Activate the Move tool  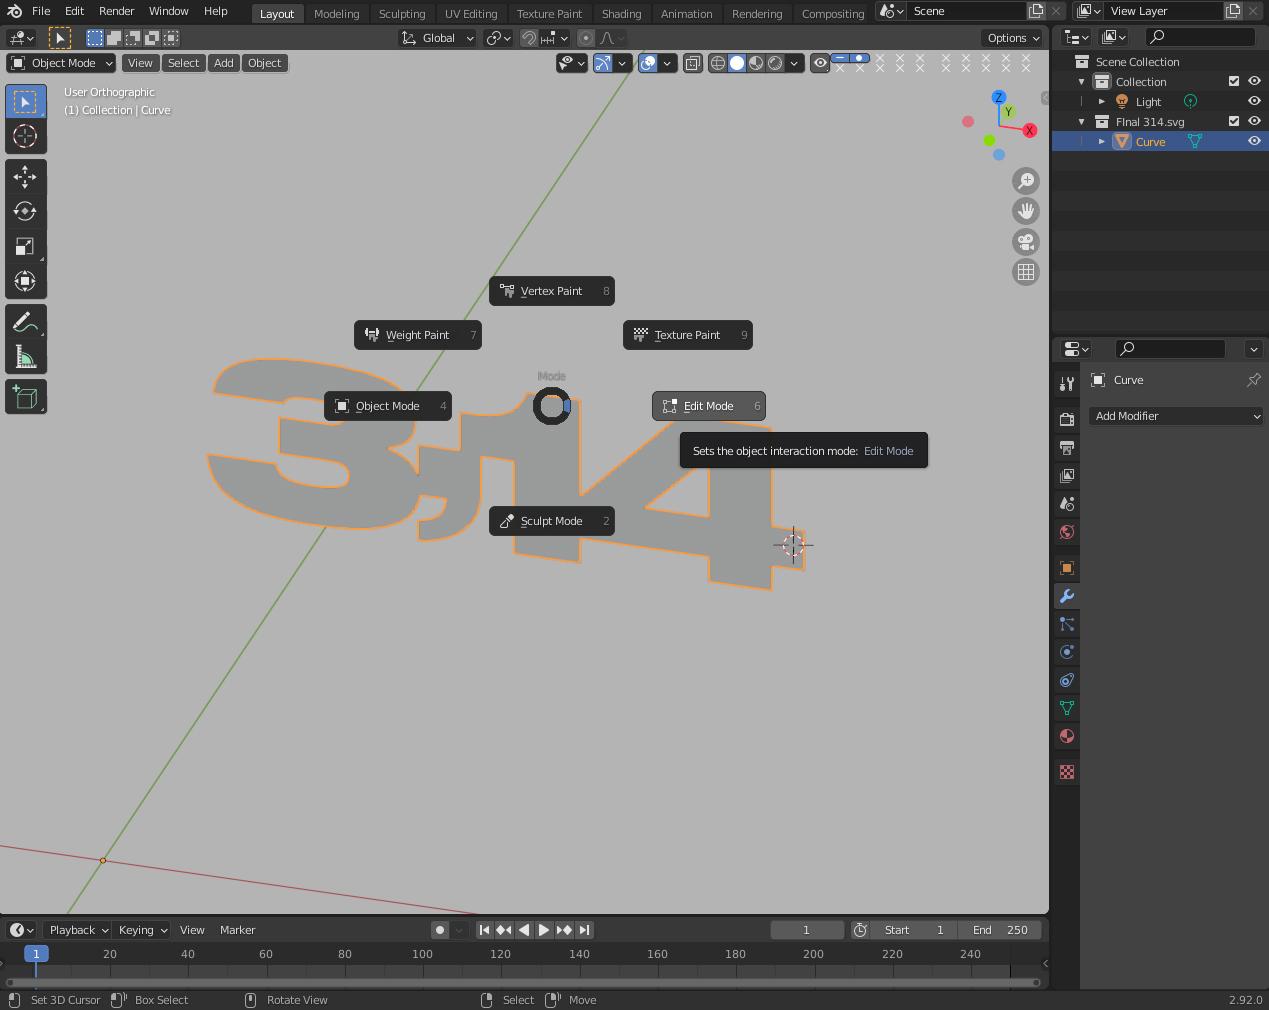point(25,177)
